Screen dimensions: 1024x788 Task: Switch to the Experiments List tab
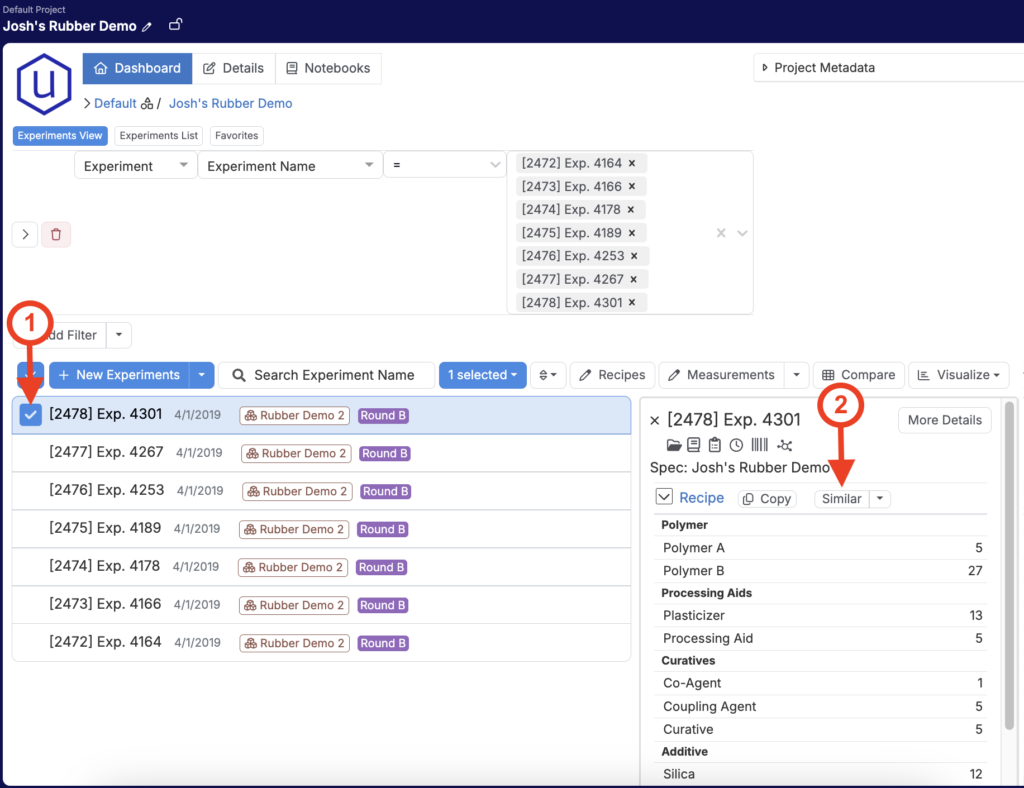159,136
